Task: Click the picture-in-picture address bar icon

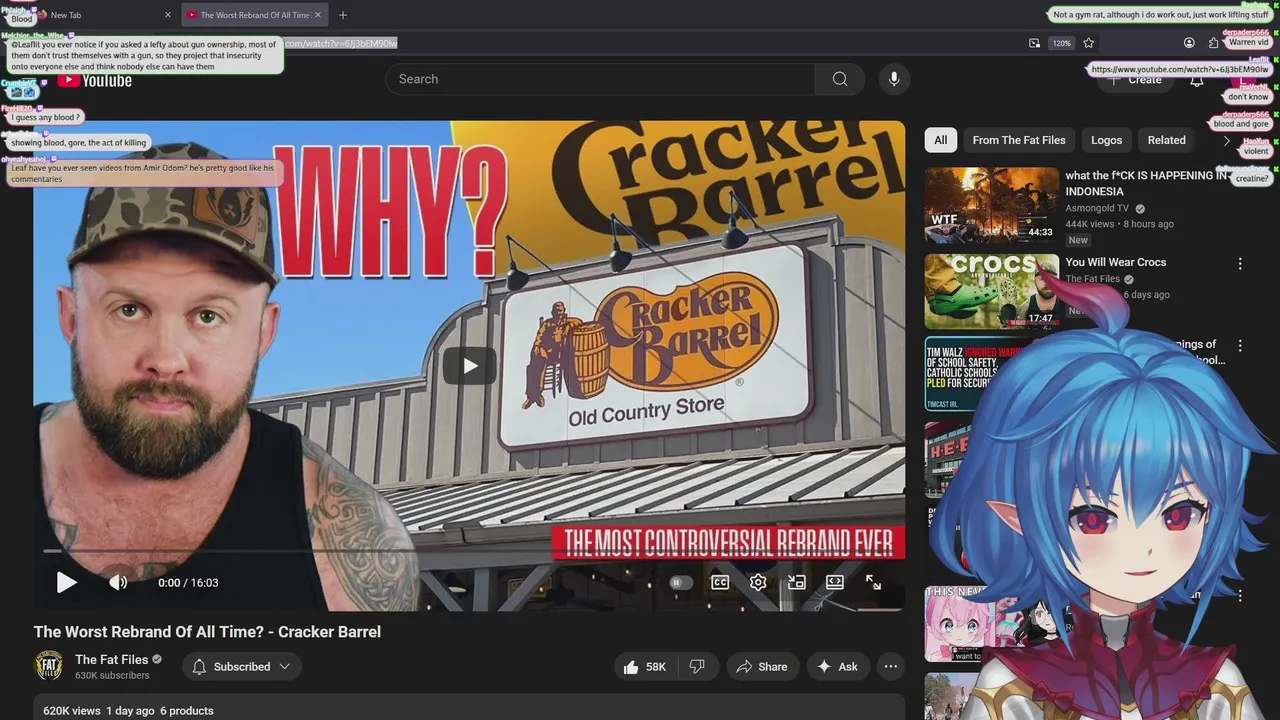Action: coord(1034,43)
